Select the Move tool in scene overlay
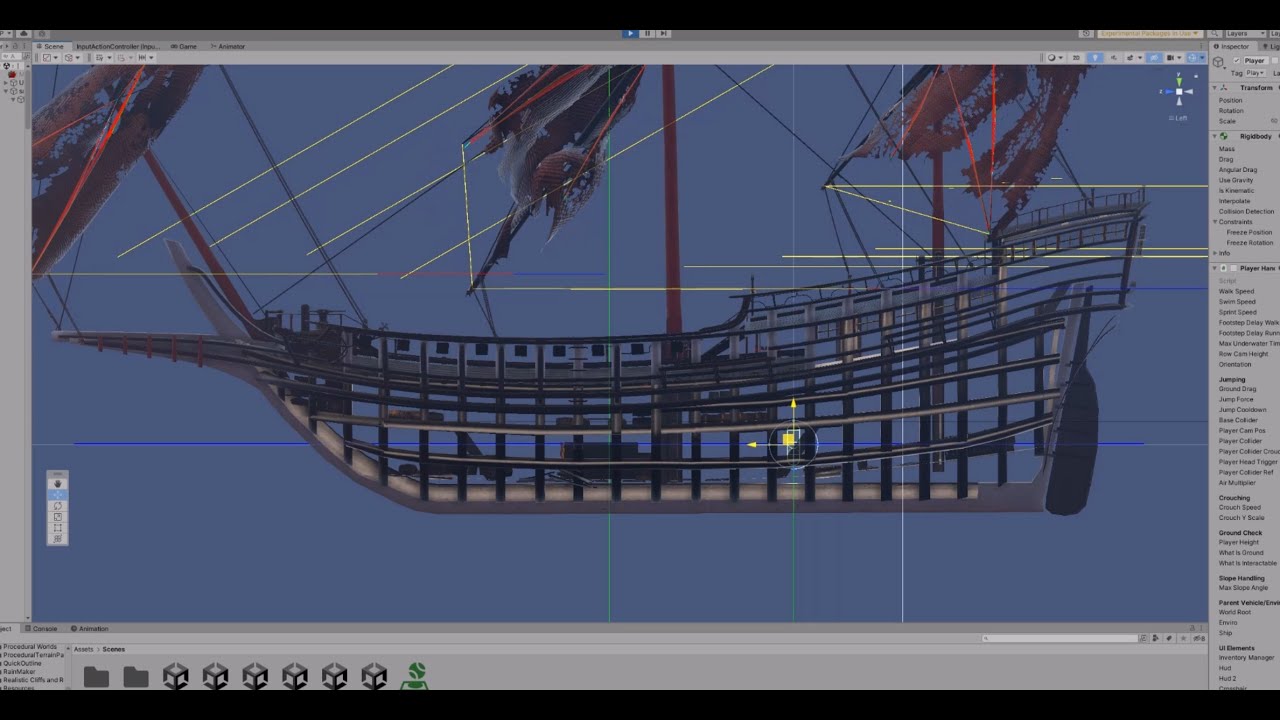Screen dimensions: 1280x720 pos(58,494)
